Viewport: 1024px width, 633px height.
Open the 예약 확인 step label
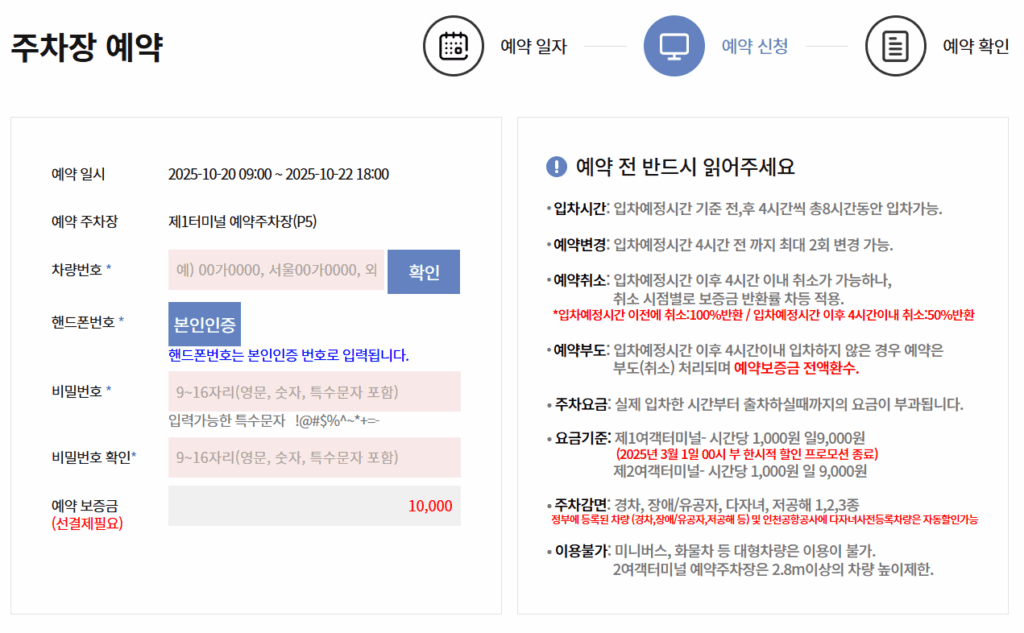click(975, 46)
